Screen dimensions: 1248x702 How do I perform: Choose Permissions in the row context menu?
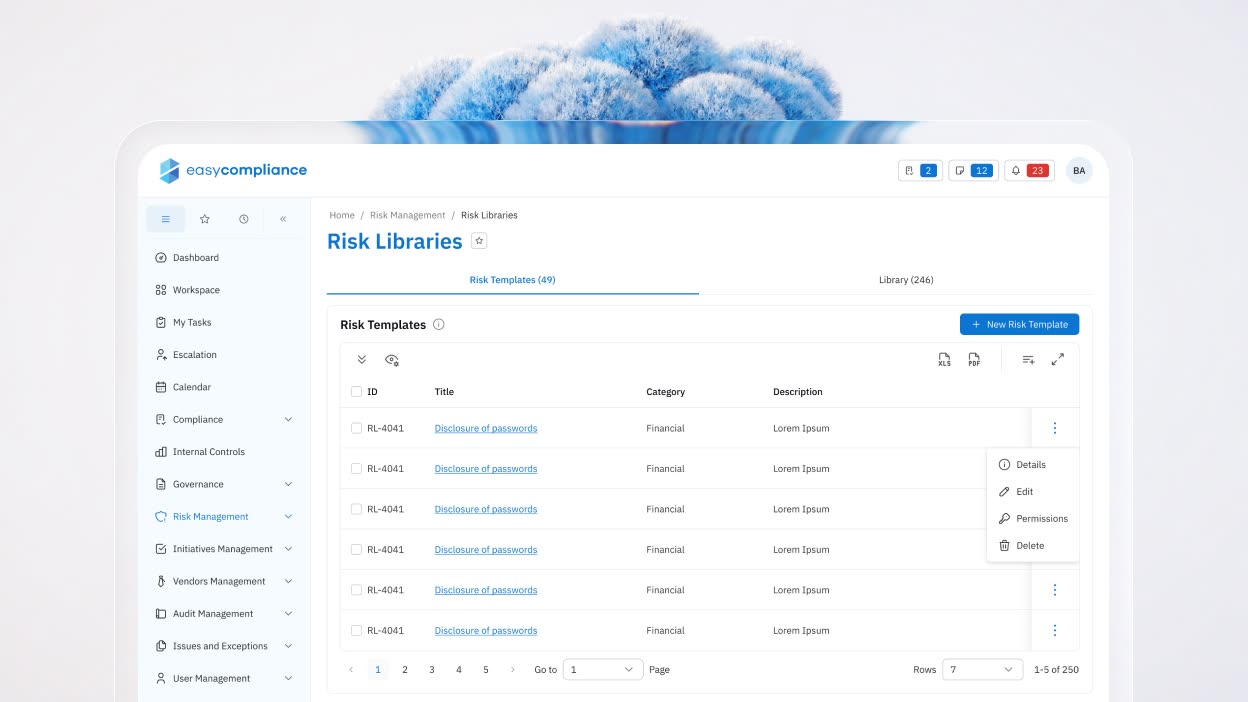[1033, 519]
